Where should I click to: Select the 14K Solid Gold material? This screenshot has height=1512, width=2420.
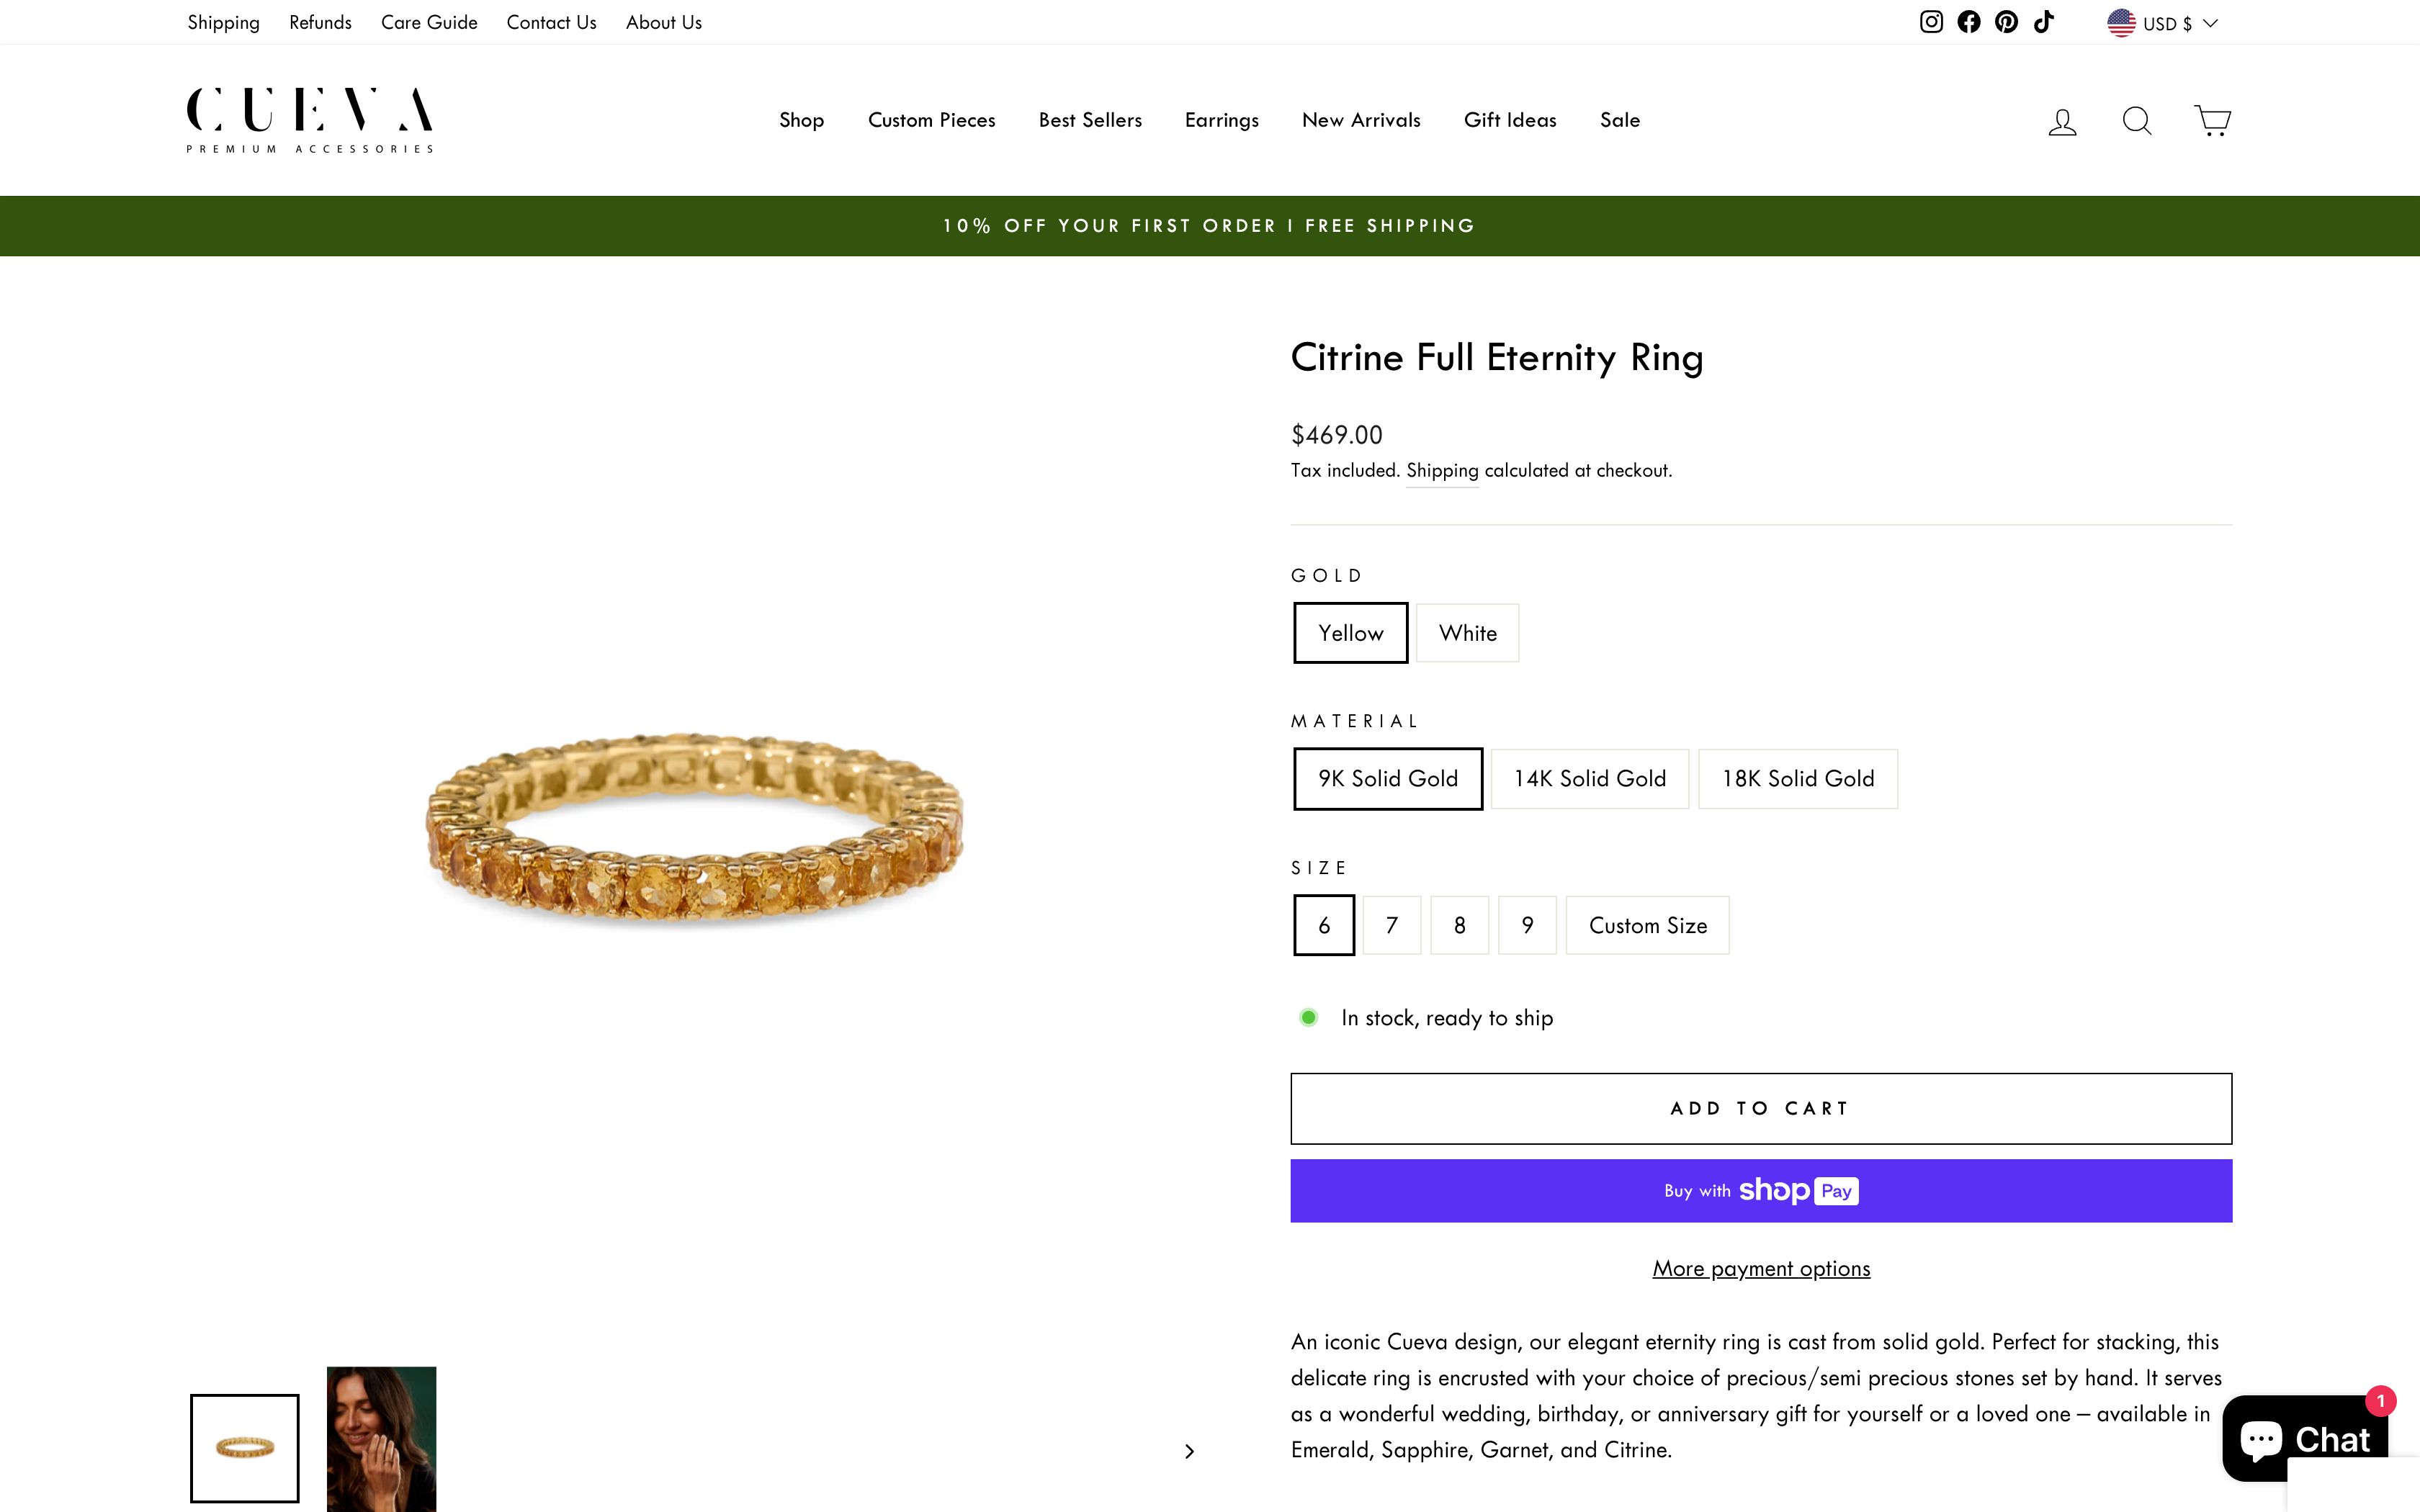tap(1589, 778)
